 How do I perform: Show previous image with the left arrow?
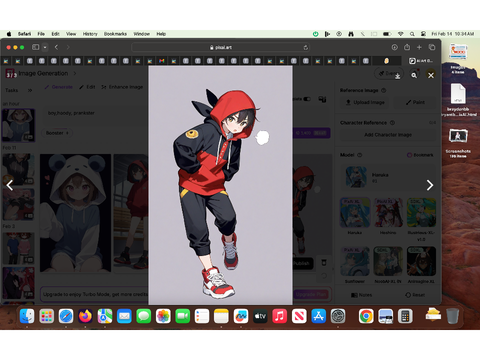click(10, 185)
